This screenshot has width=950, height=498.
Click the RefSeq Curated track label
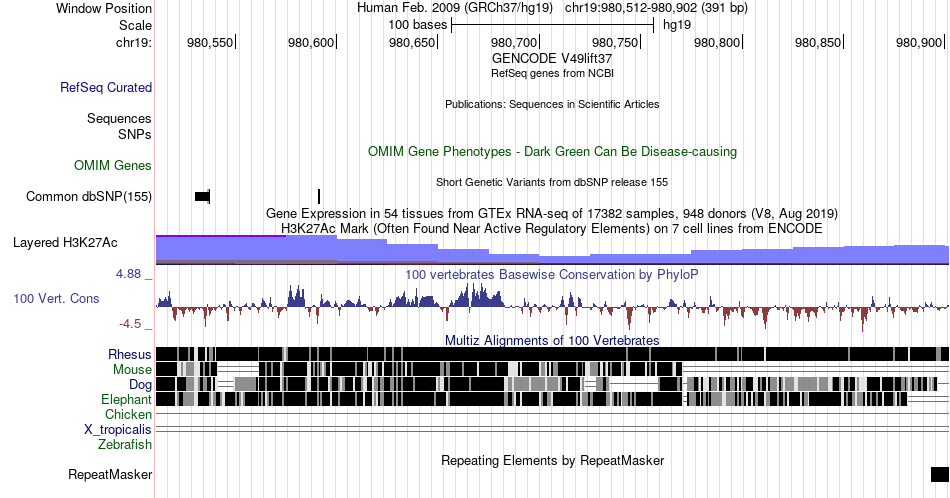[x=106, y=88]
